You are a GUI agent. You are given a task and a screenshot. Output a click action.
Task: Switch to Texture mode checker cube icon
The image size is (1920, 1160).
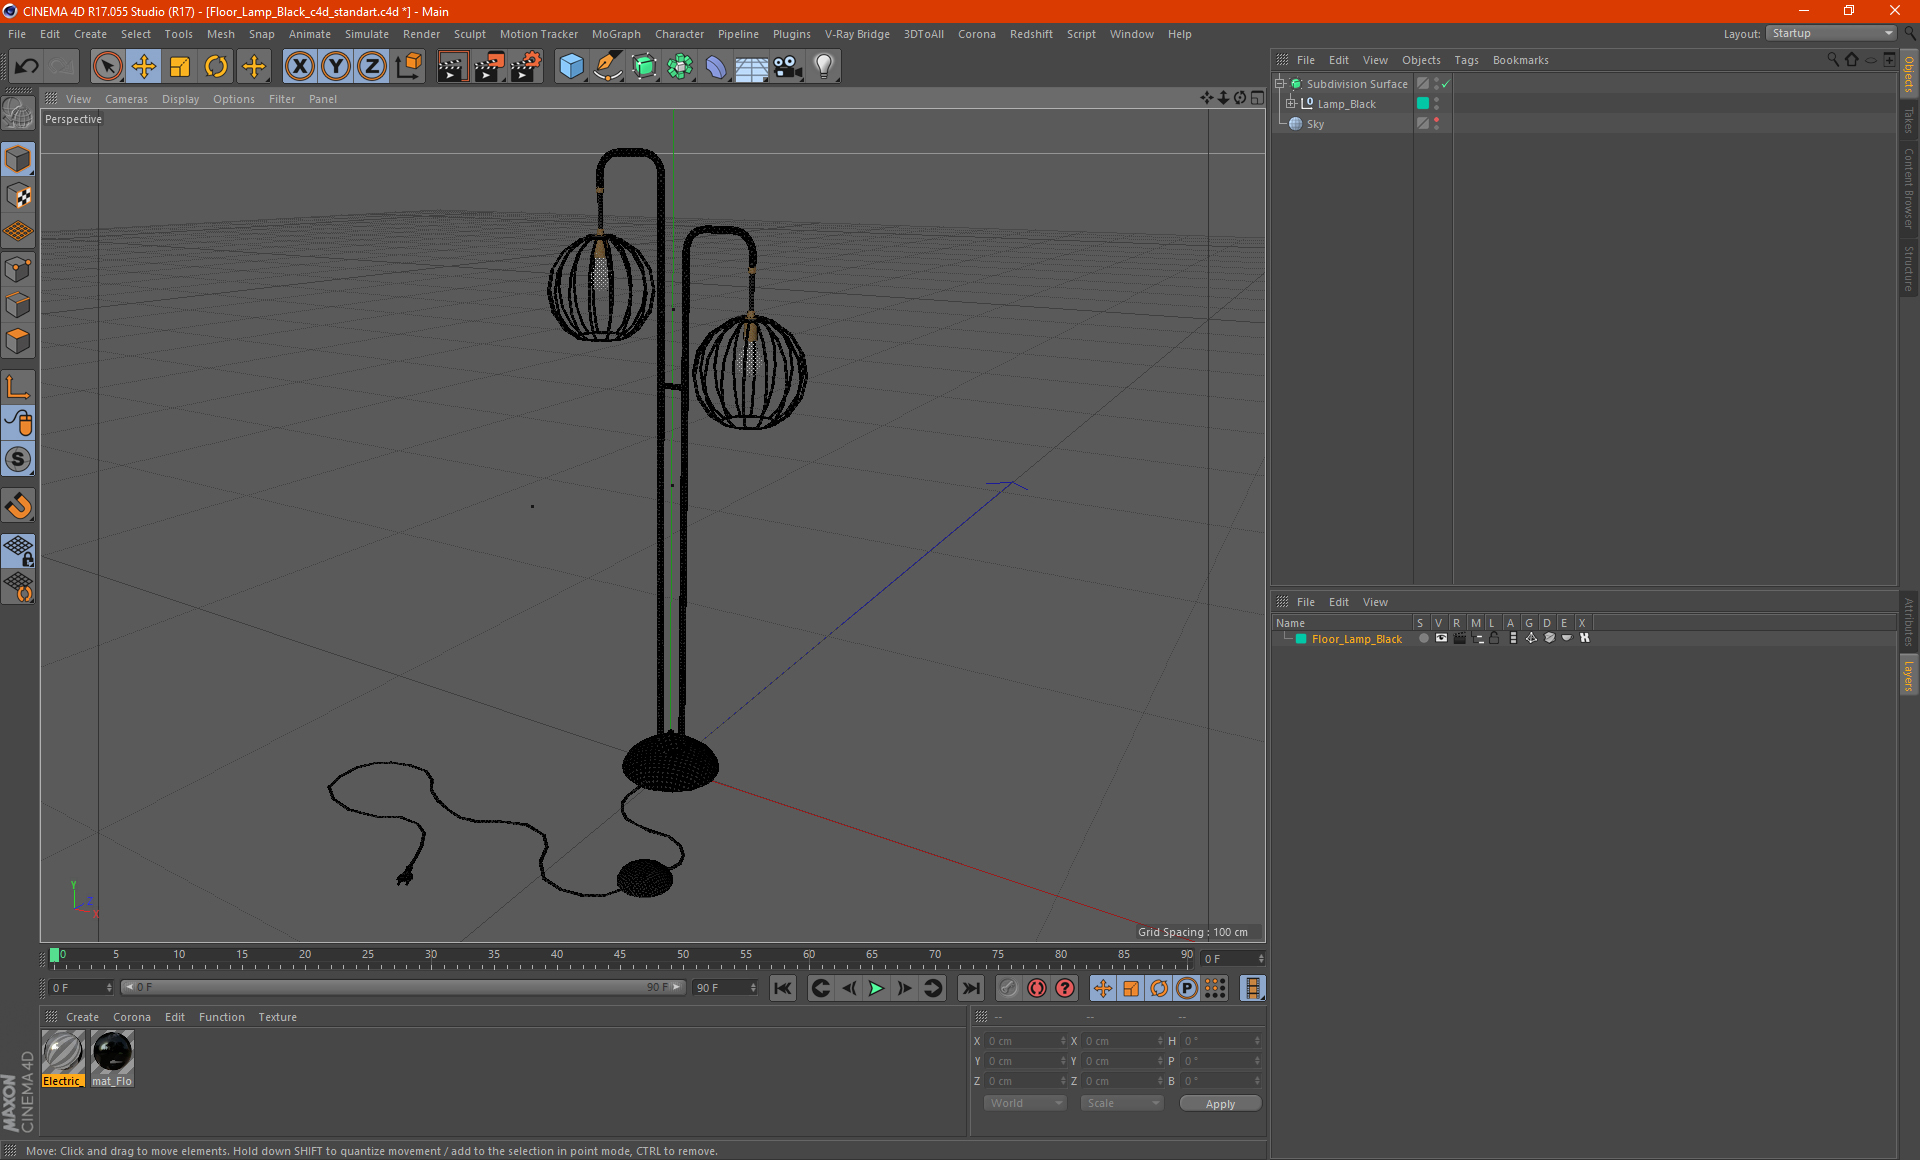pos(18,196)
